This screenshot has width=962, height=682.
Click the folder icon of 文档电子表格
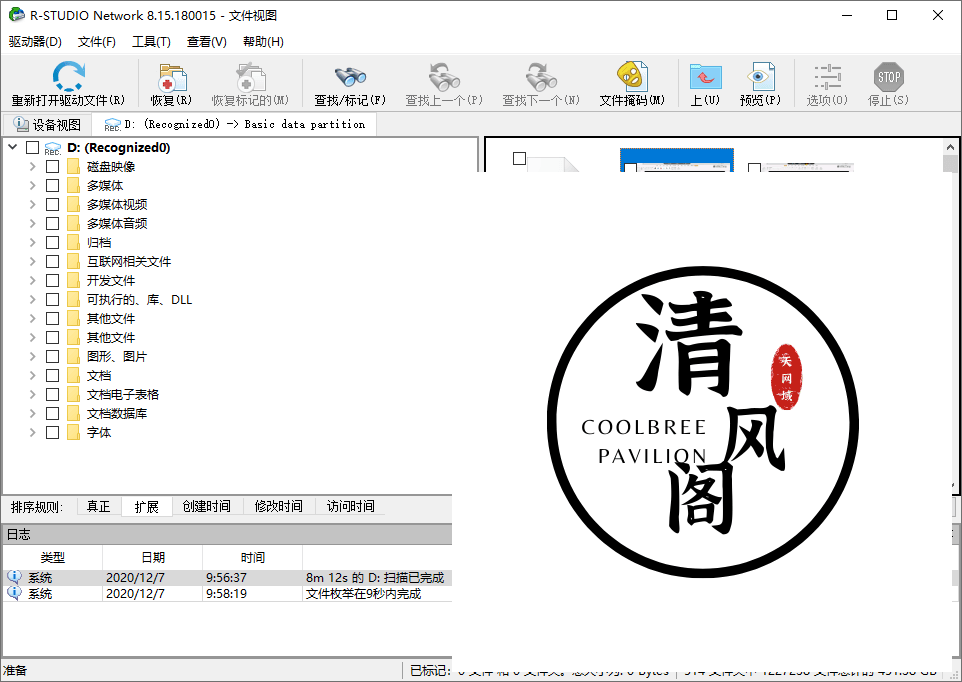point(74,394)
